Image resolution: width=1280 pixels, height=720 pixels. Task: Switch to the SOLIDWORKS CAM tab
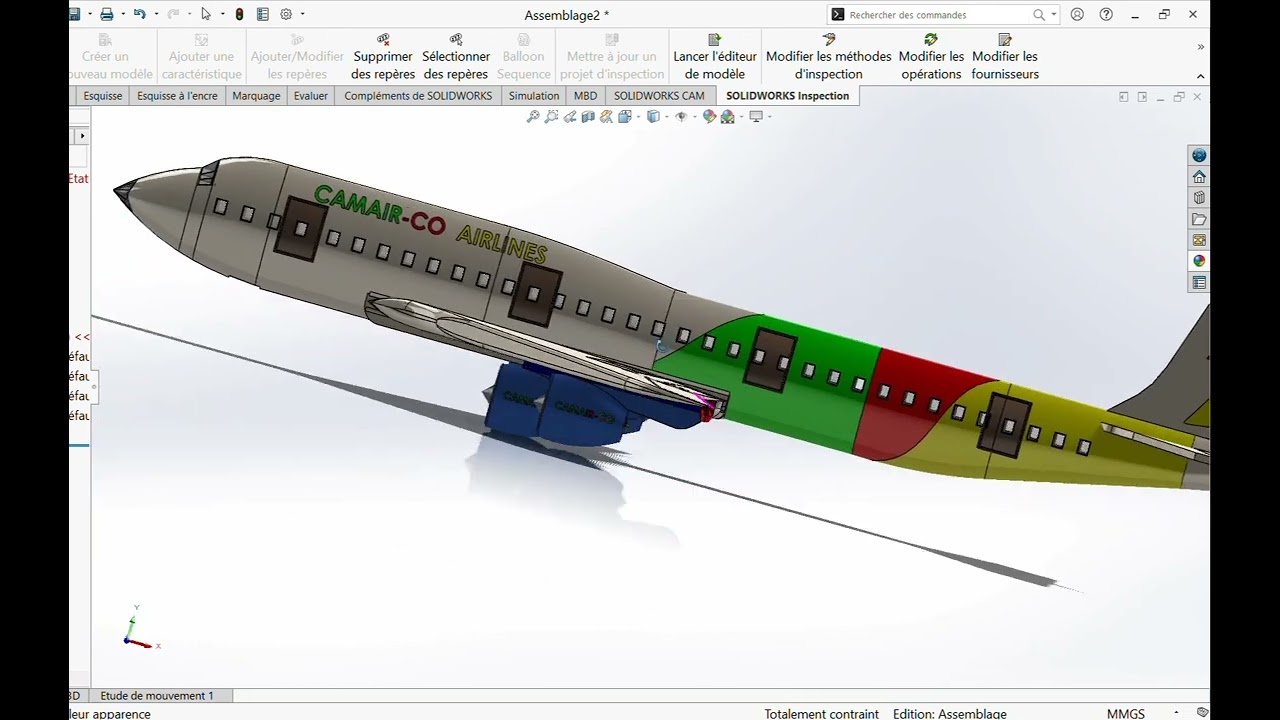[659, 96]
